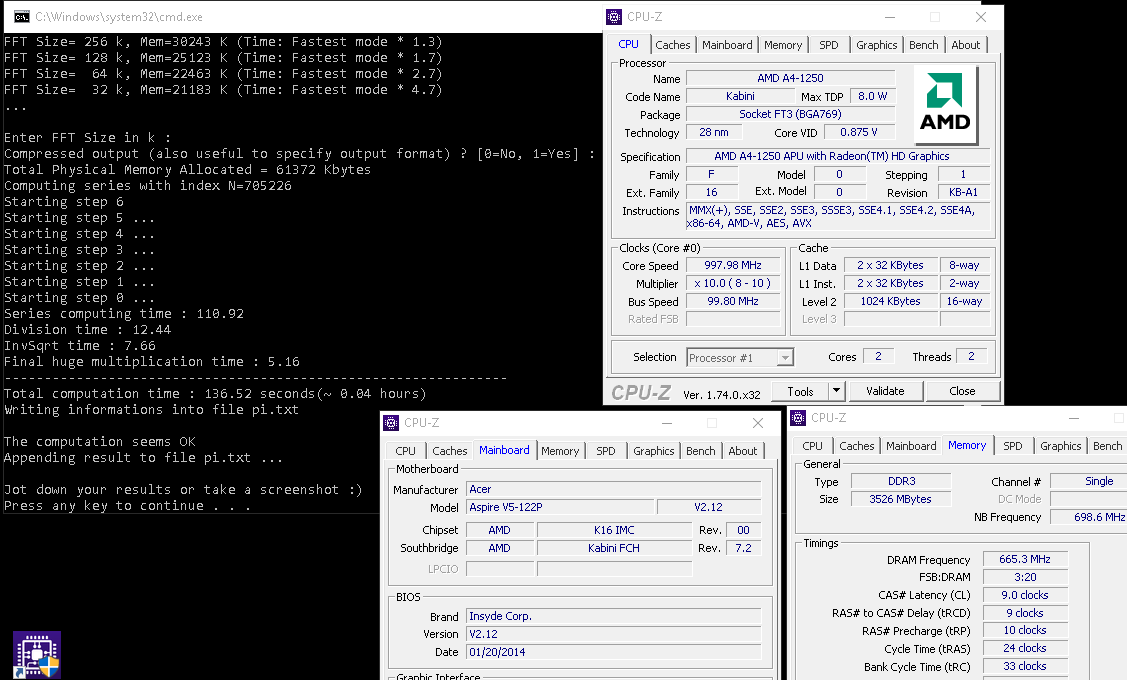The height and width of the screenshot is (680, 1127).
Task: Click the CAS# Latency value 9.0 clocks
Action: [x=1025, y=595]
